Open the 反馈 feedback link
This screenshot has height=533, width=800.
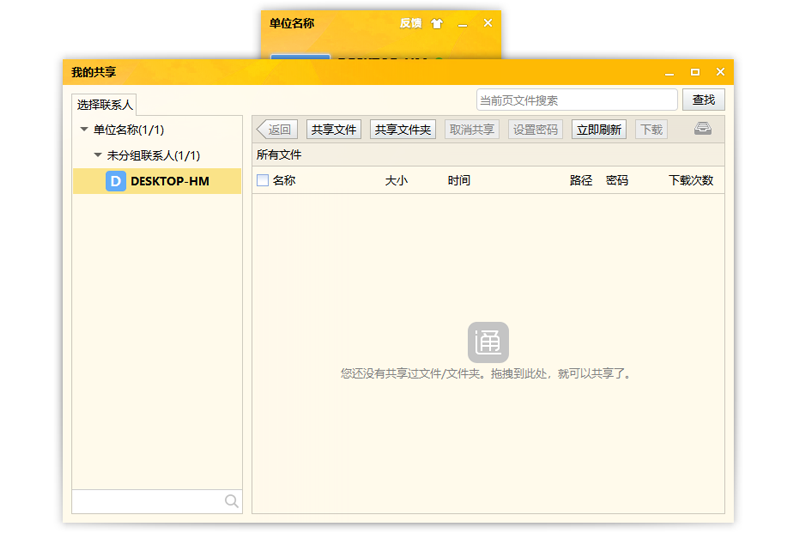click(410, 23)
